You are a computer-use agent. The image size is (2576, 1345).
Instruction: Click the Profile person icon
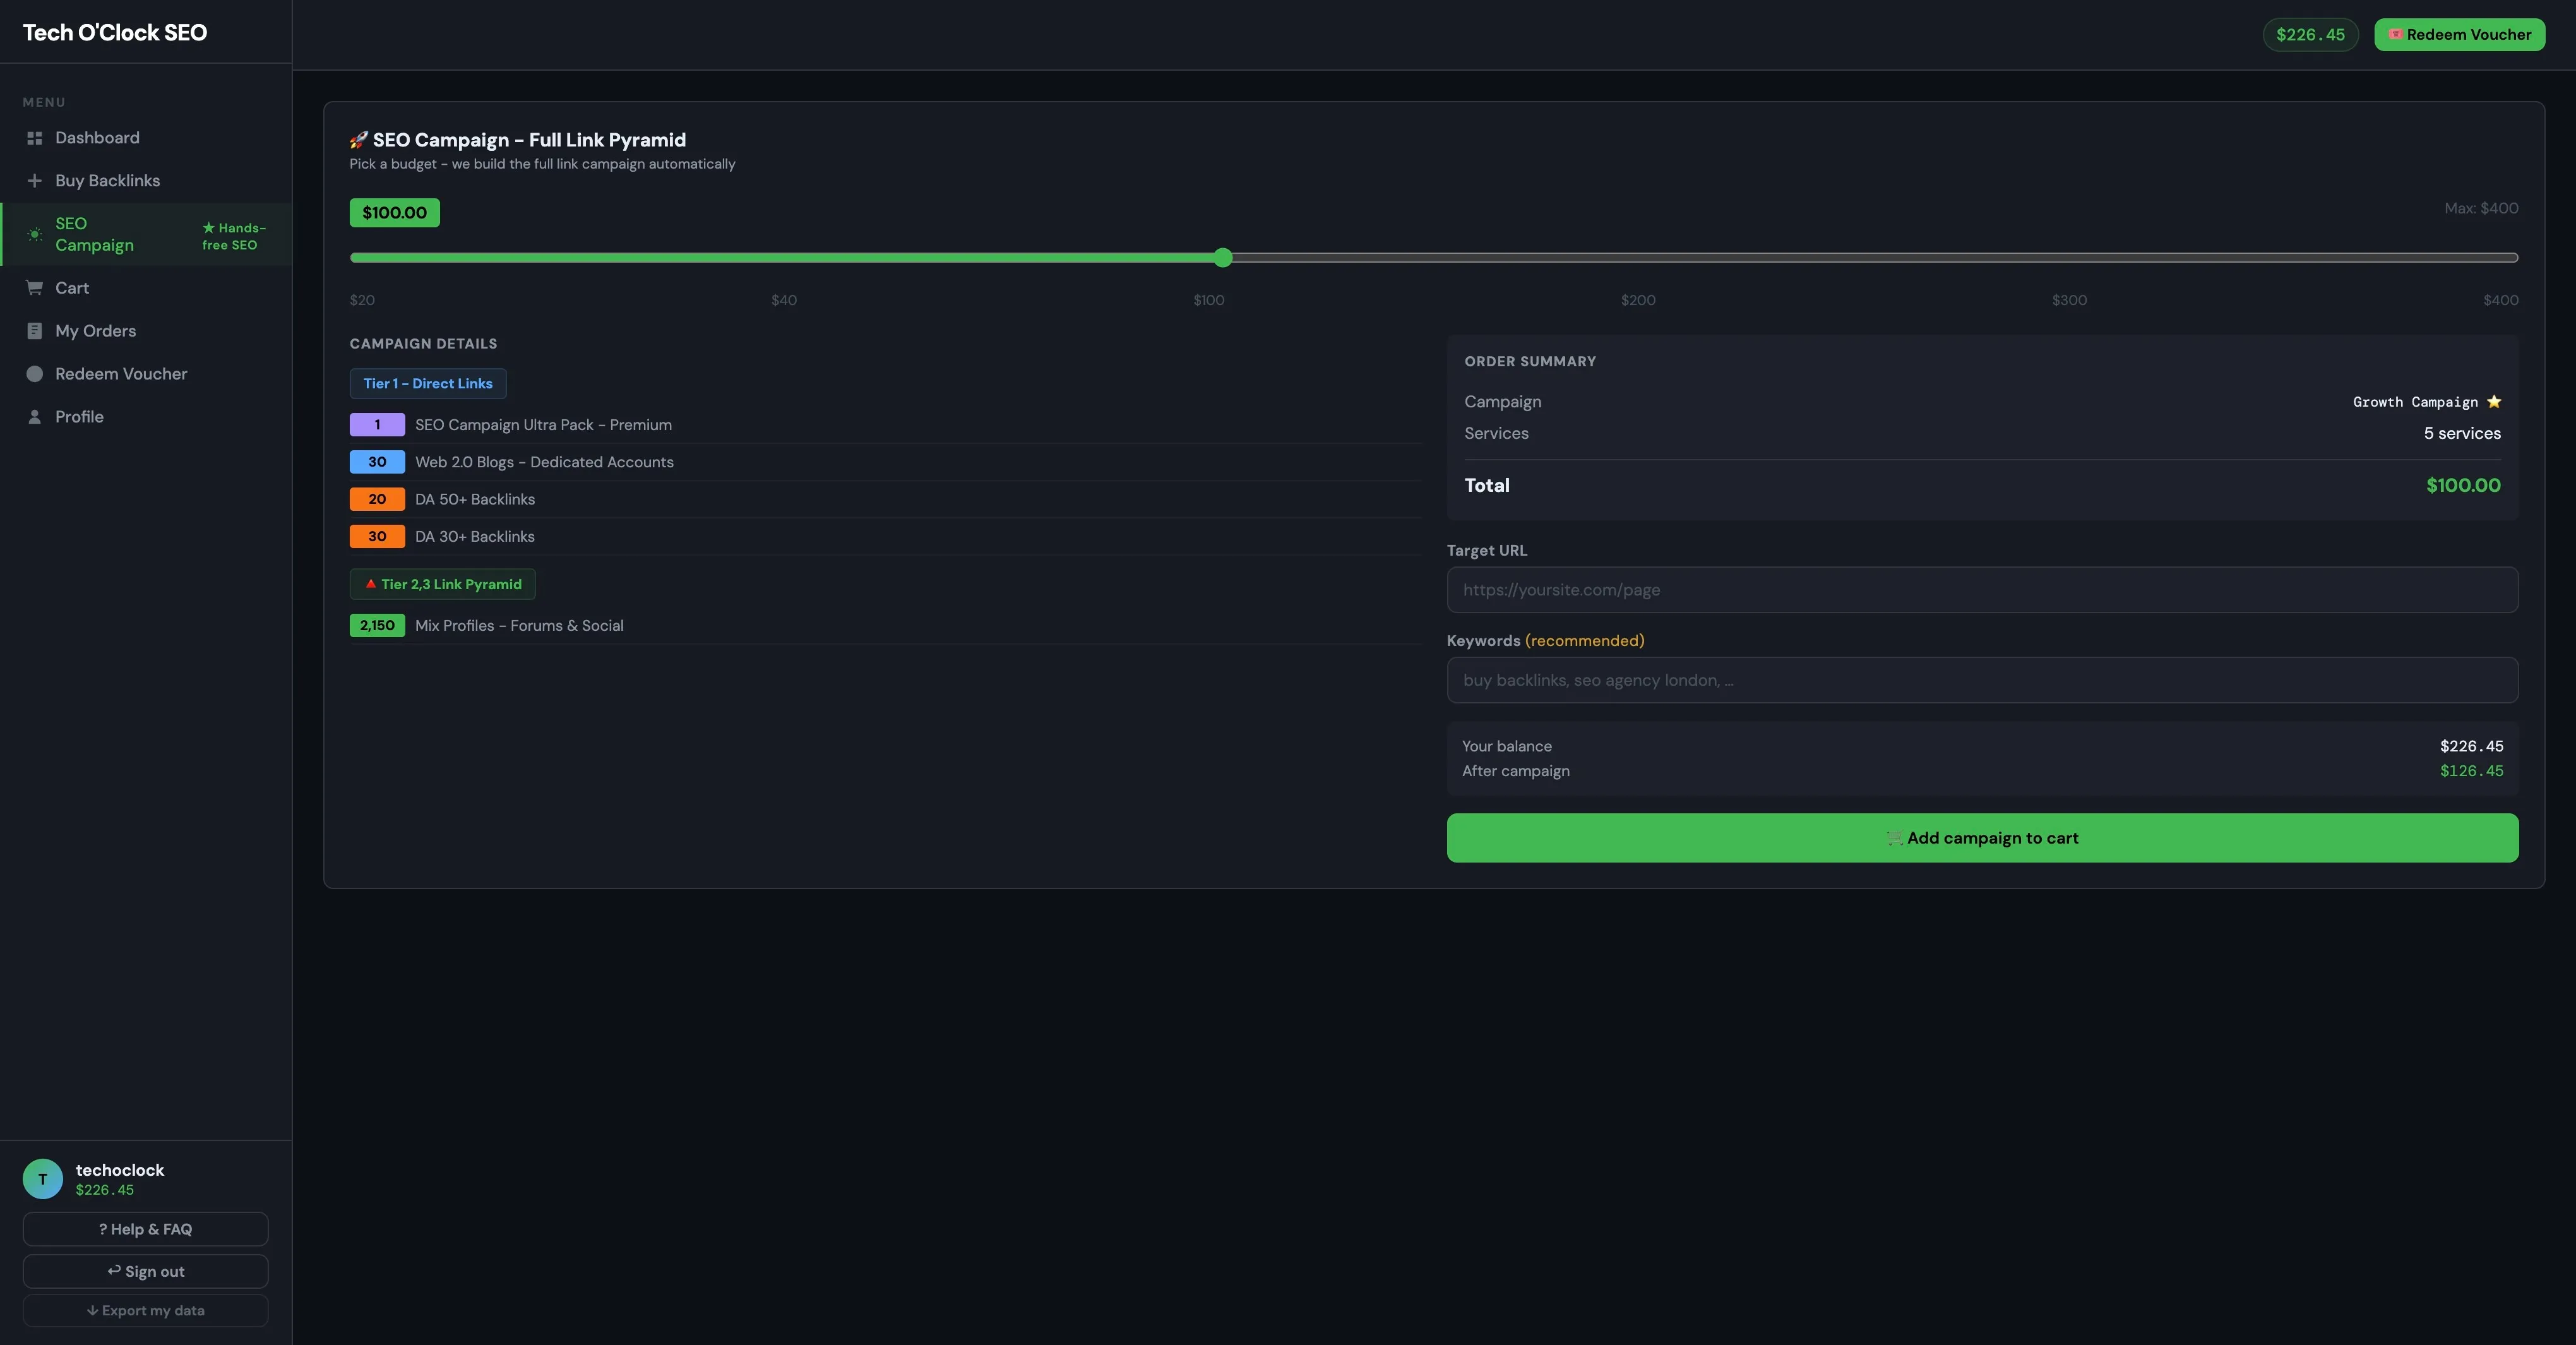(34, 417)
